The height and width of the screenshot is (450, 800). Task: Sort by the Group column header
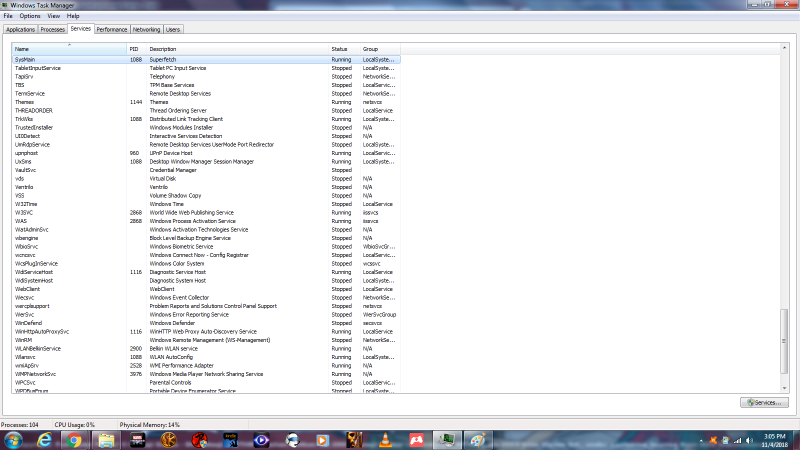click(x=380, y=49)
